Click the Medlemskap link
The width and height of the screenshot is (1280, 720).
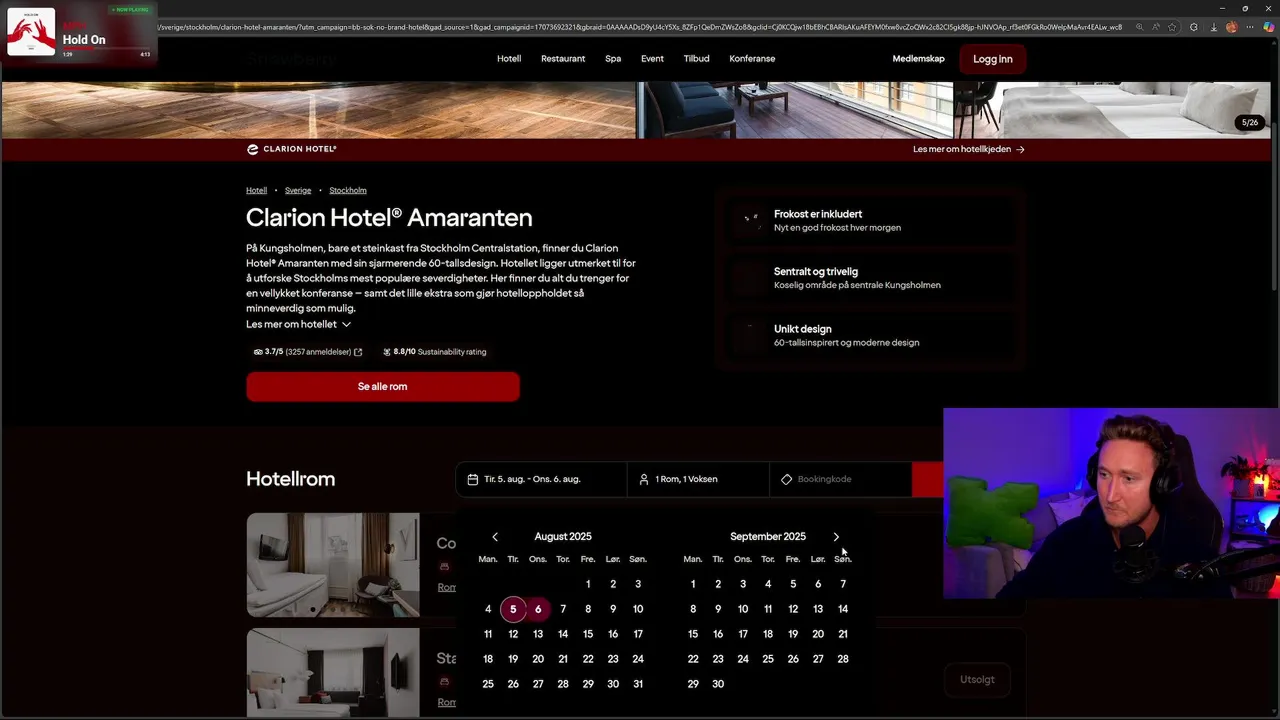pos(918,59)
